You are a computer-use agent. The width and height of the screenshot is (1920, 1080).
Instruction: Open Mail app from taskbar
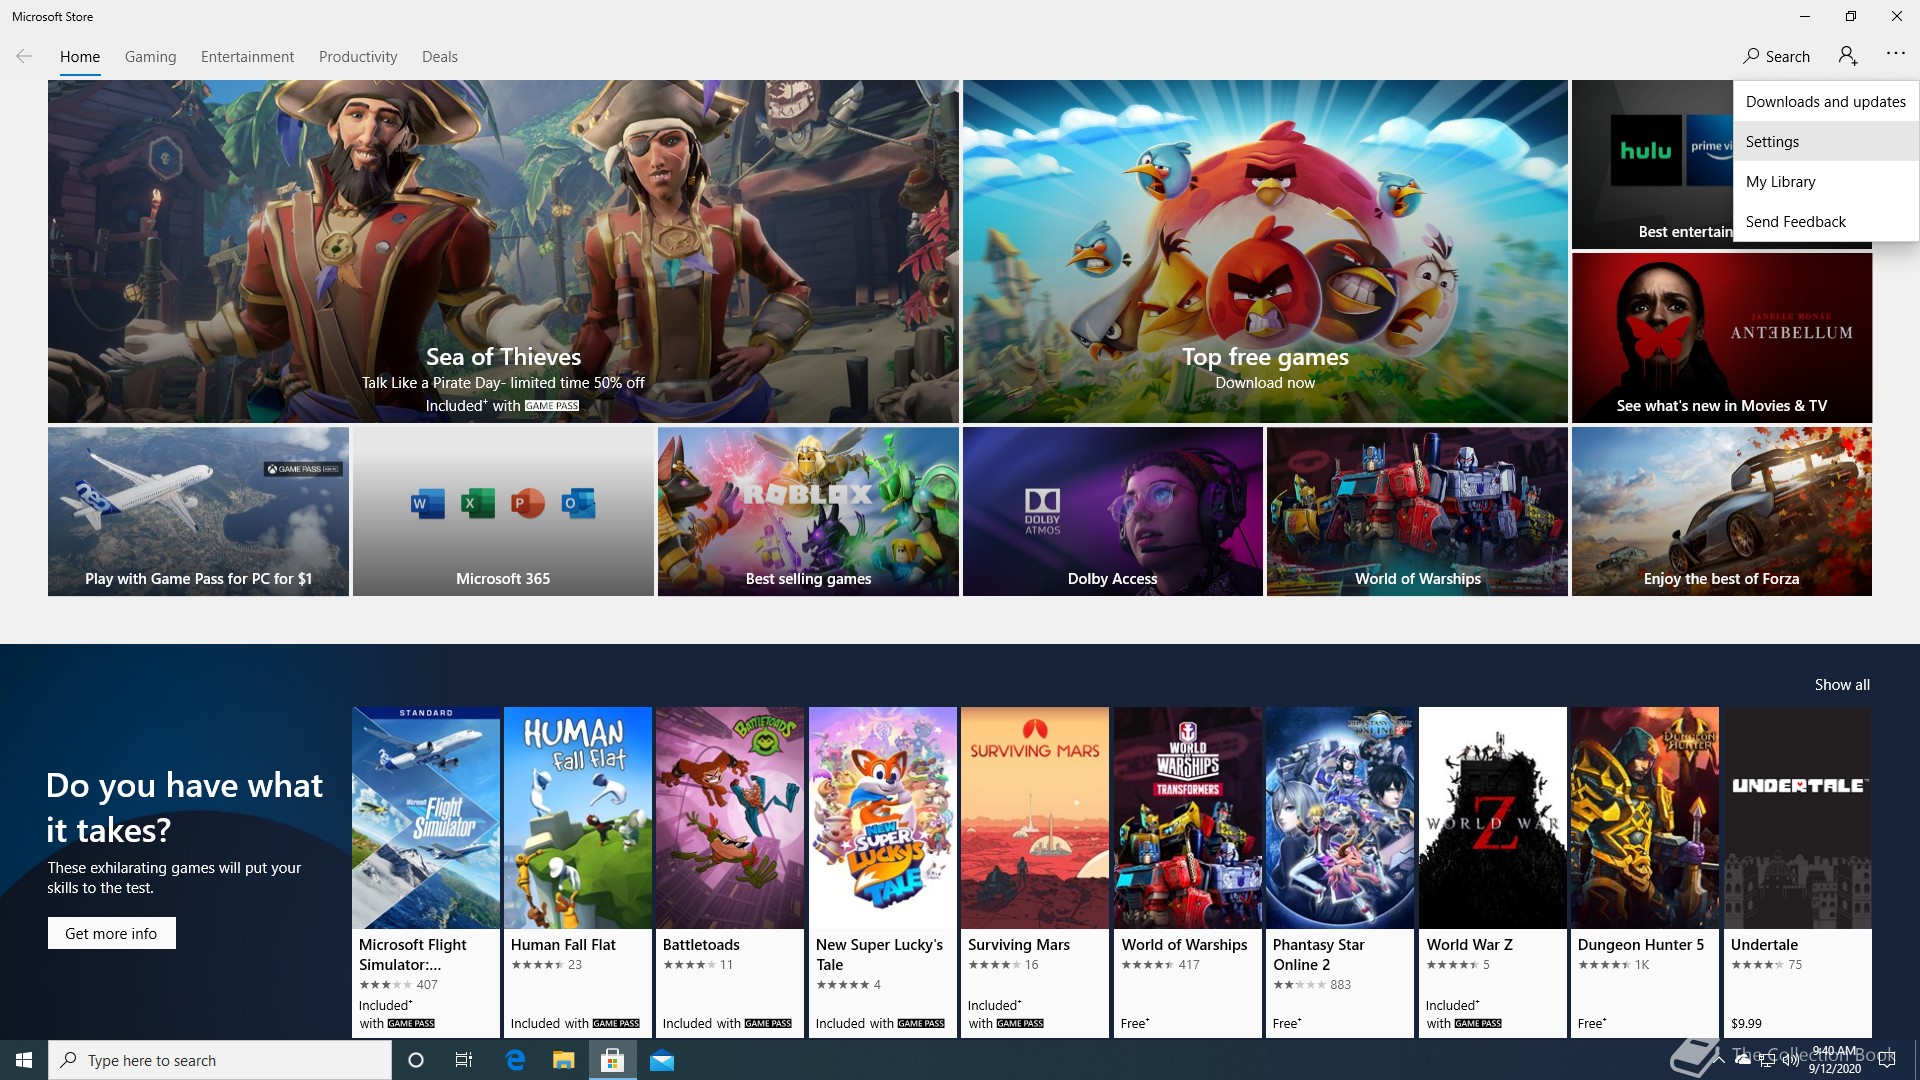point(662,1060)
